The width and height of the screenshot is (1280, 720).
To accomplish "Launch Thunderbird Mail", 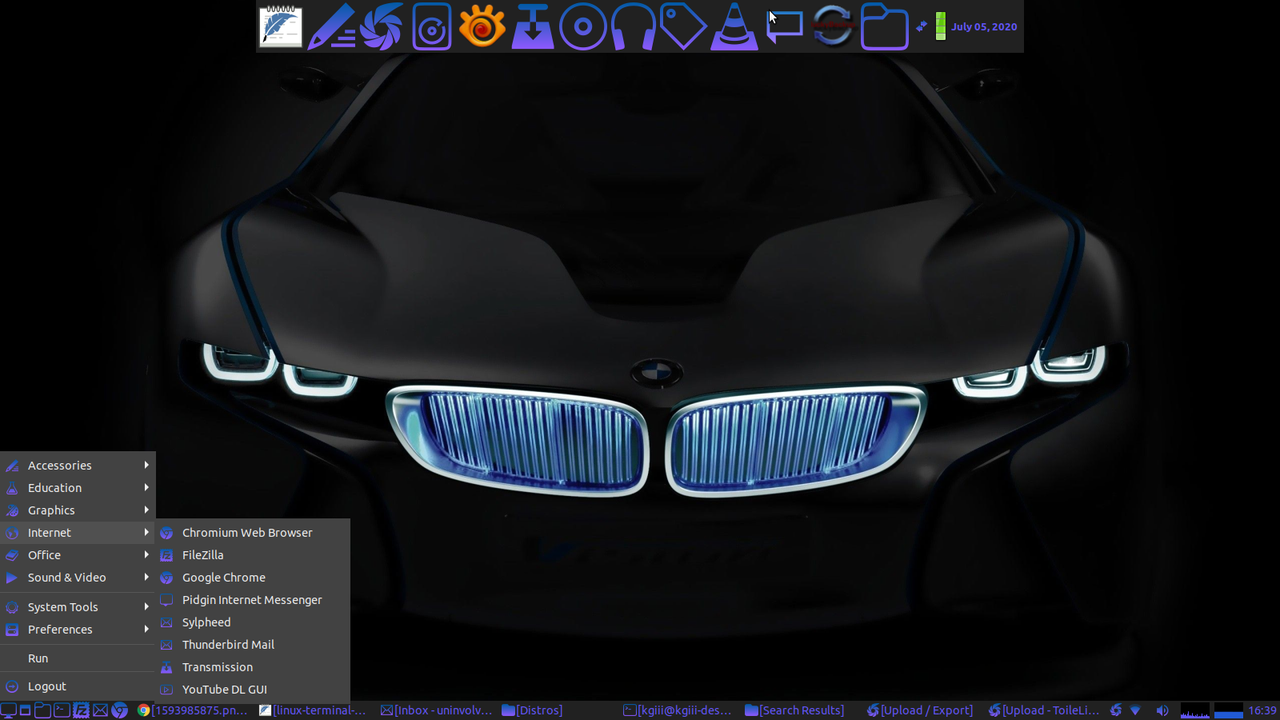I will [x=253, y=645].
